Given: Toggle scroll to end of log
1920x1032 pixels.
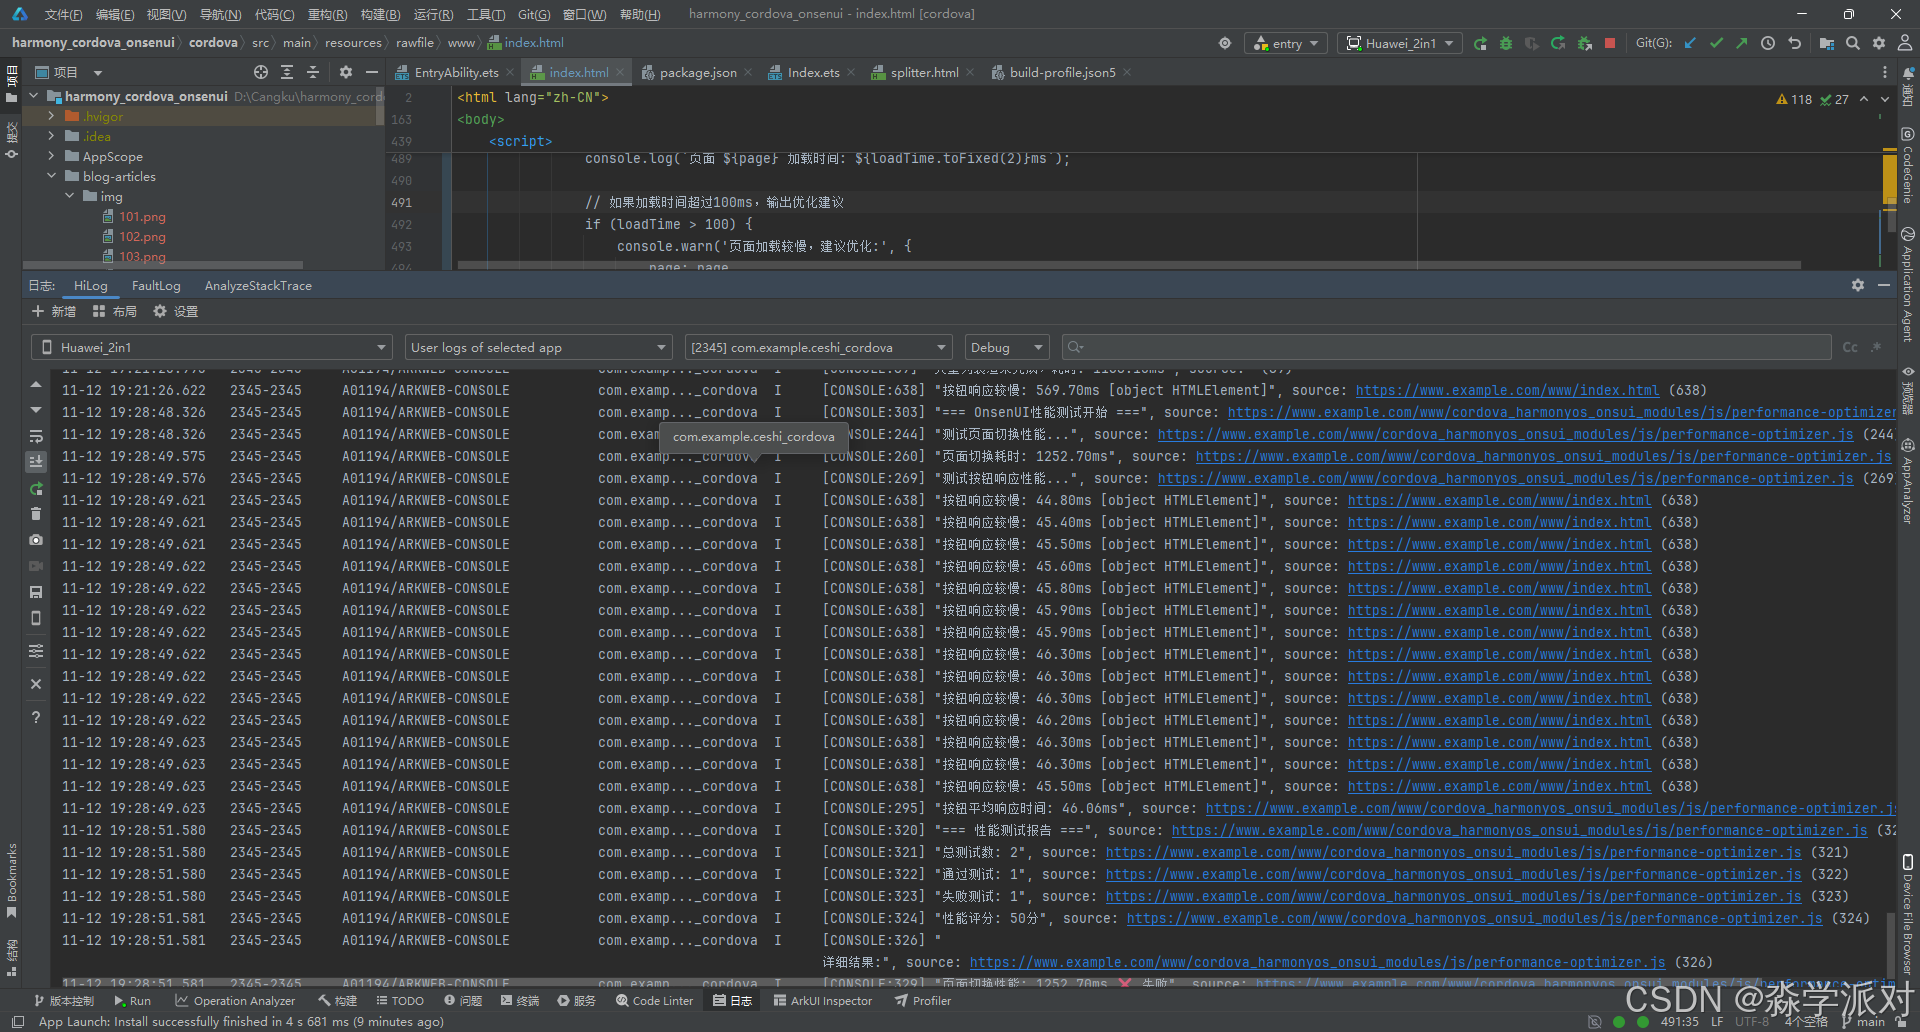Looking at the screenshot, I should click(x=36, y=462).
